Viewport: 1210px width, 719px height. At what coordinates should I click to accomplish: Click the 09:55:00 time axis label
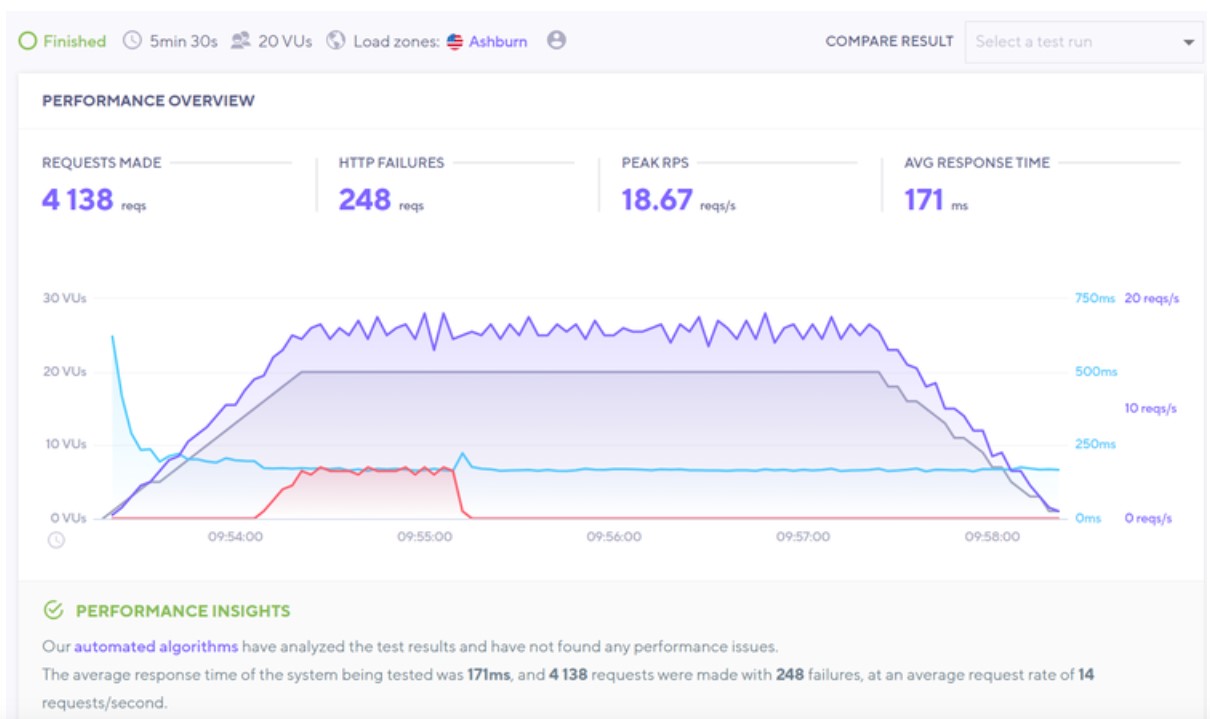pyautogui.click(x=424, y=537)
